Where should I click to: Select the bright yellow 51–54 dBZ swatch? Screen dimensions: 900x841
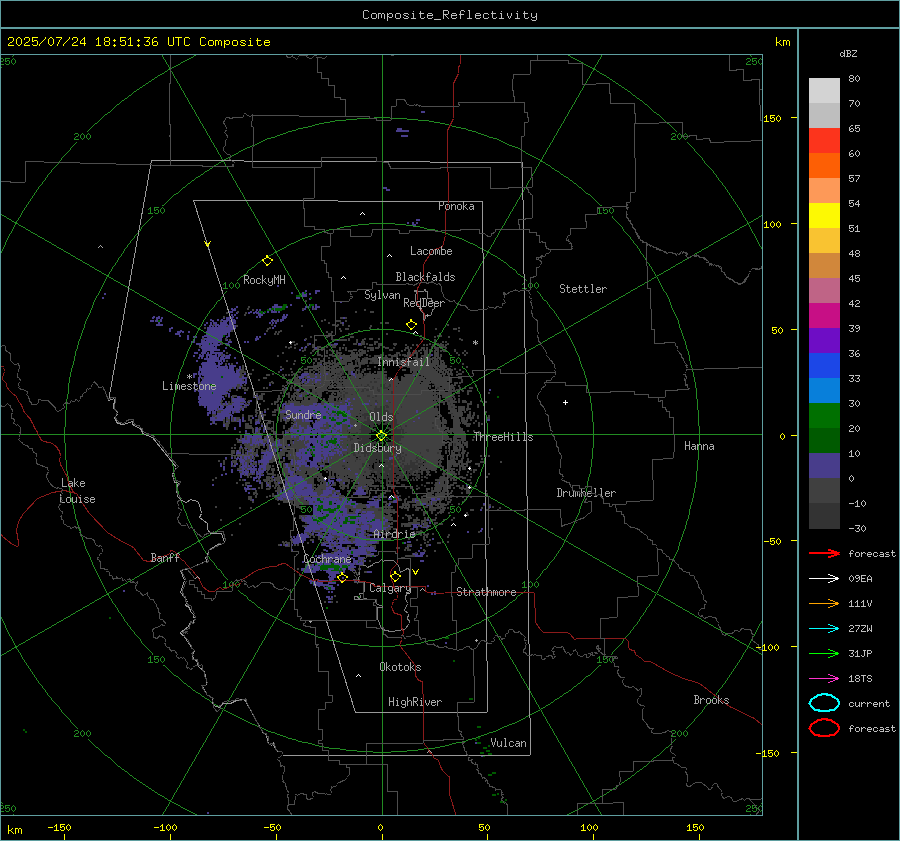pos(824,216)
